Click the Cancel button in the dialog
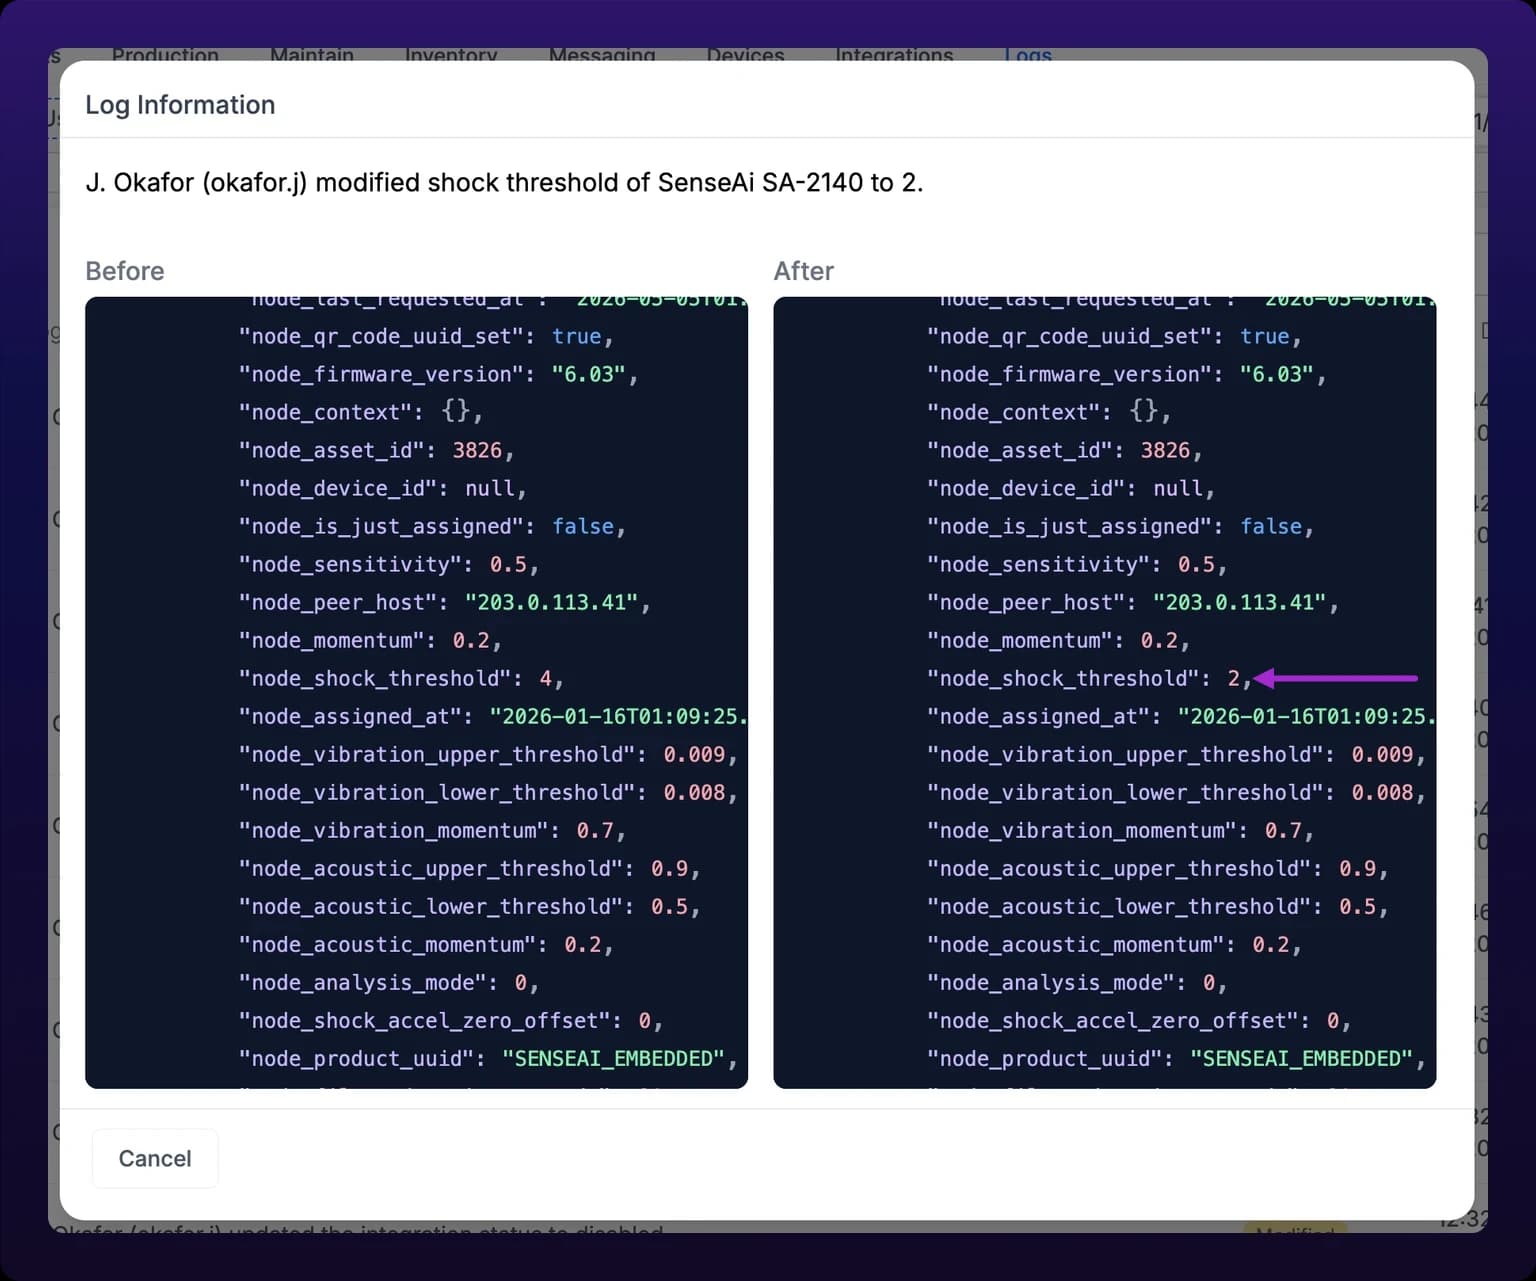 tap(155, 1158)
